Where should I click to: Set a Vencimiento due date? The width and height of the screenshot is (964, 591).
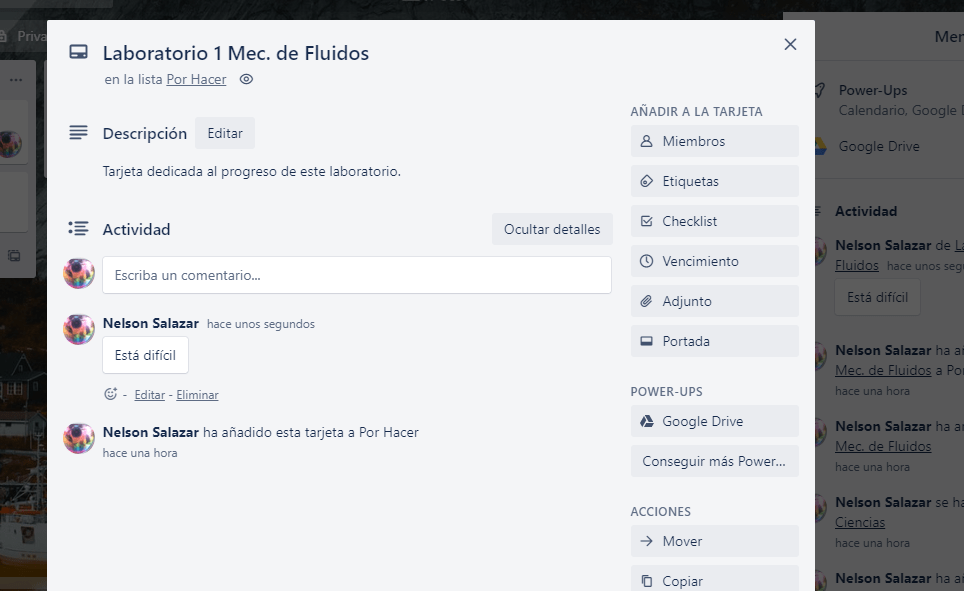pyautogui.click(x=714, y=261)
